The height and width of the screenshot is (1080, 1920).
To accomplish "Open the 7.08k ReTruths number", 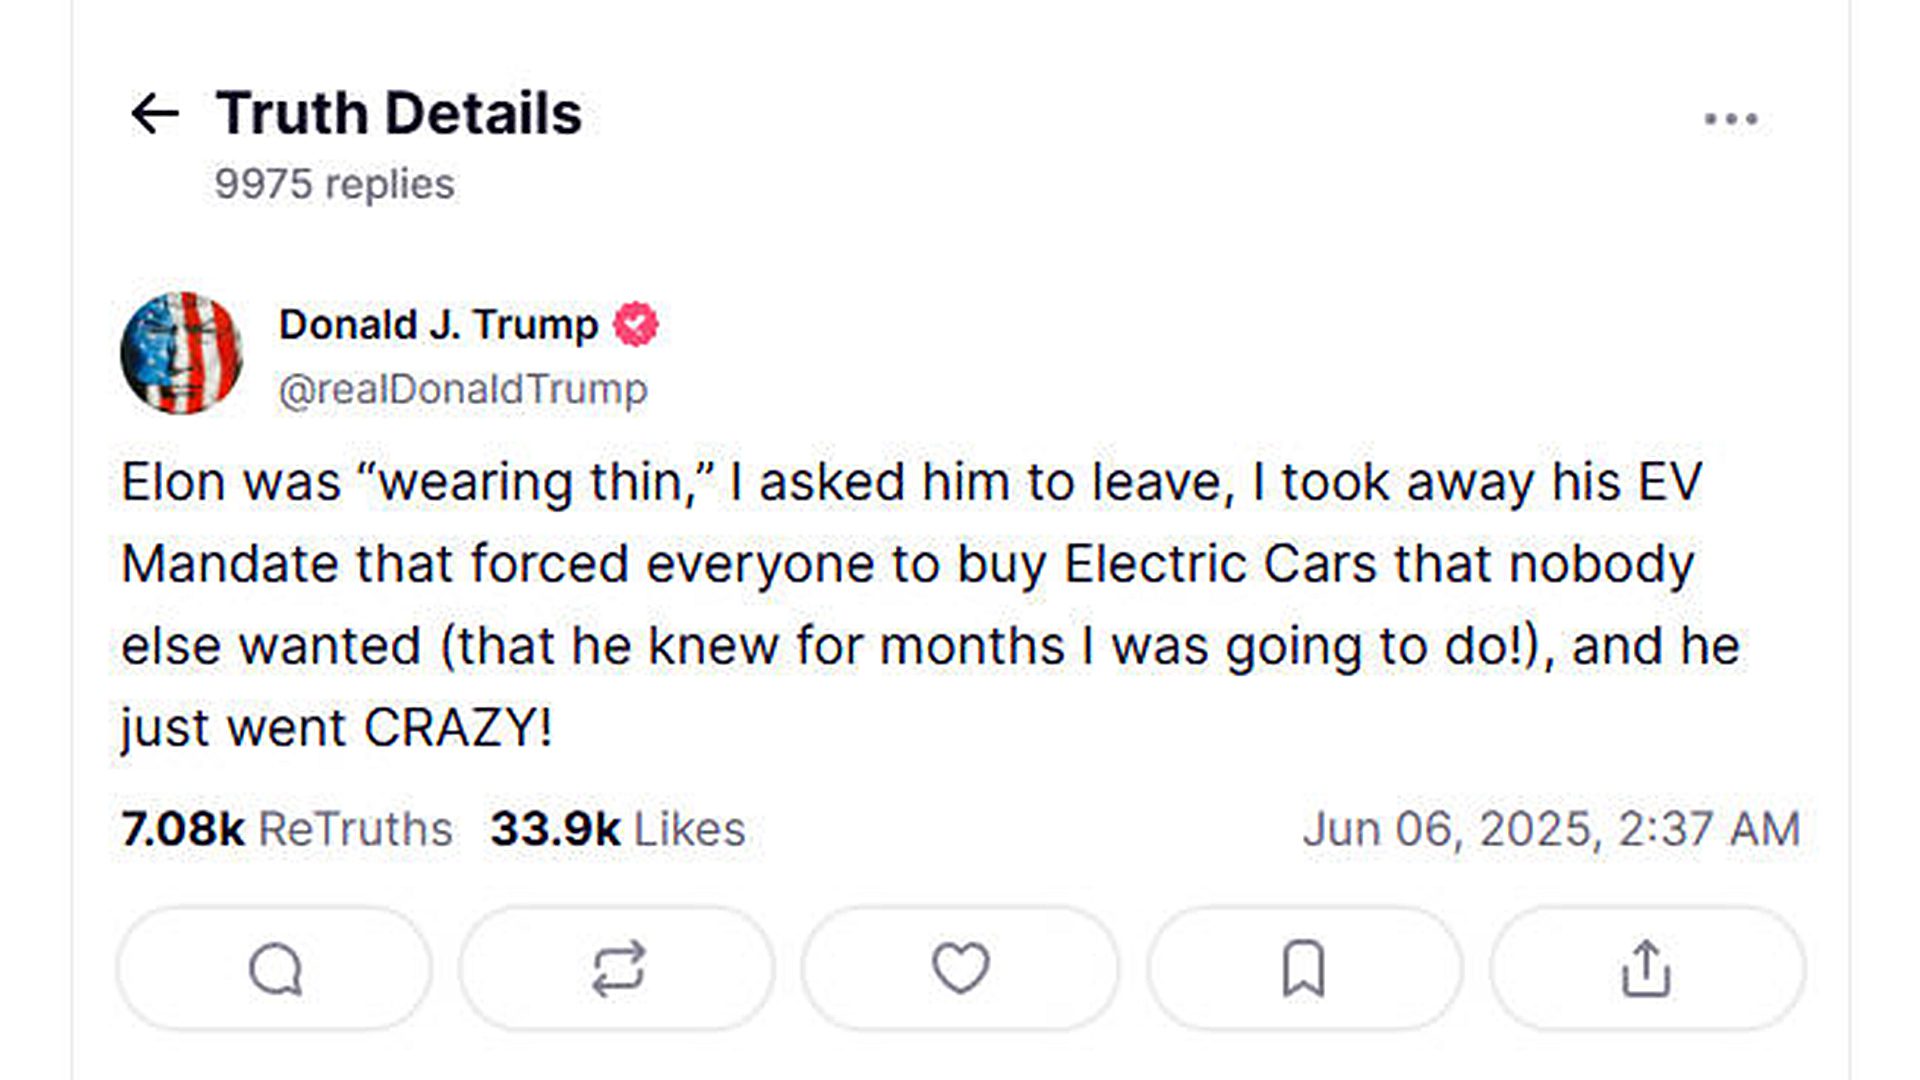I will (183, 829).
